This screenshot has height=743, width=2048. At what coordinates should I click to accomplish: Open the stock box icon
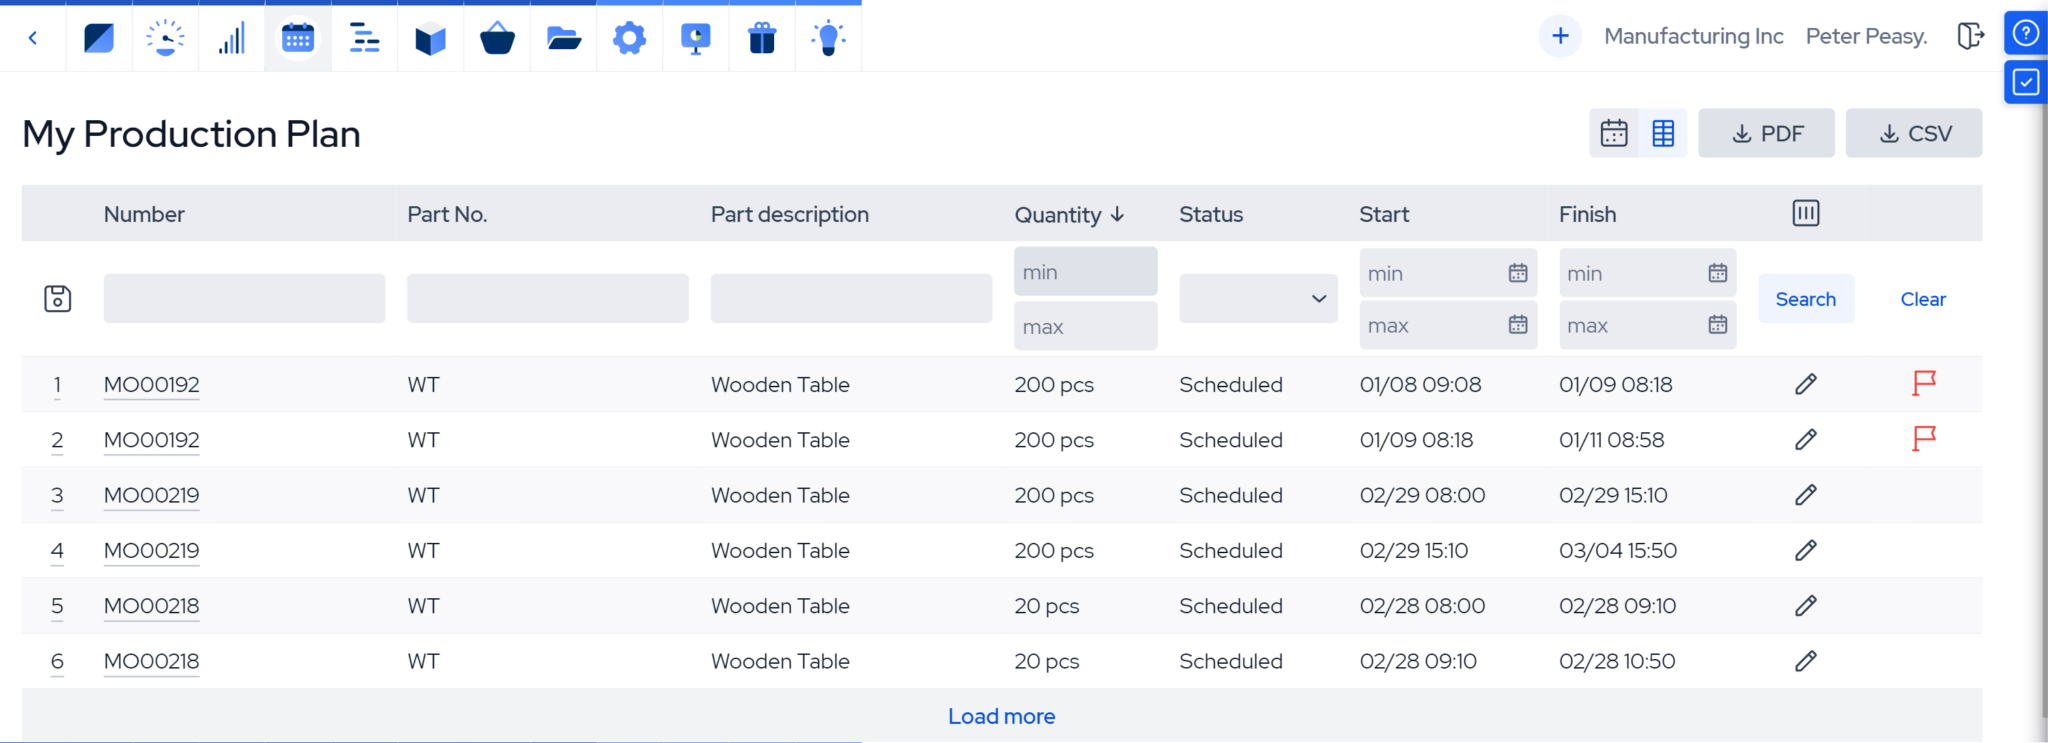tap(430, 39)
